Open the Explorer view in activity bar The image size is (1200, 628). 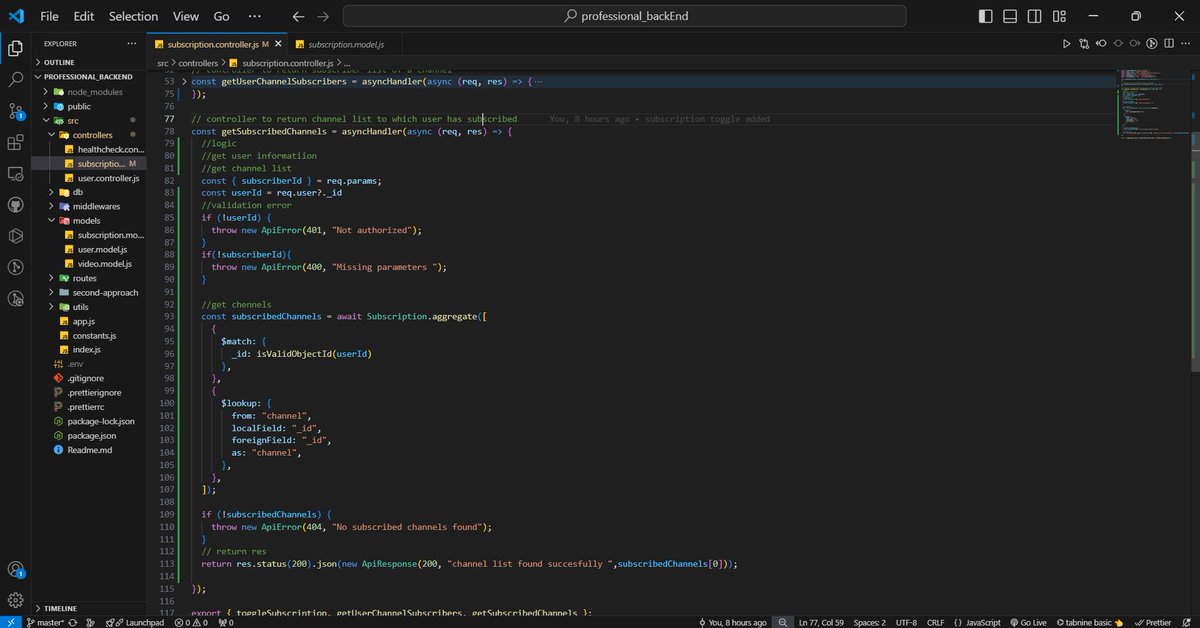15,47
